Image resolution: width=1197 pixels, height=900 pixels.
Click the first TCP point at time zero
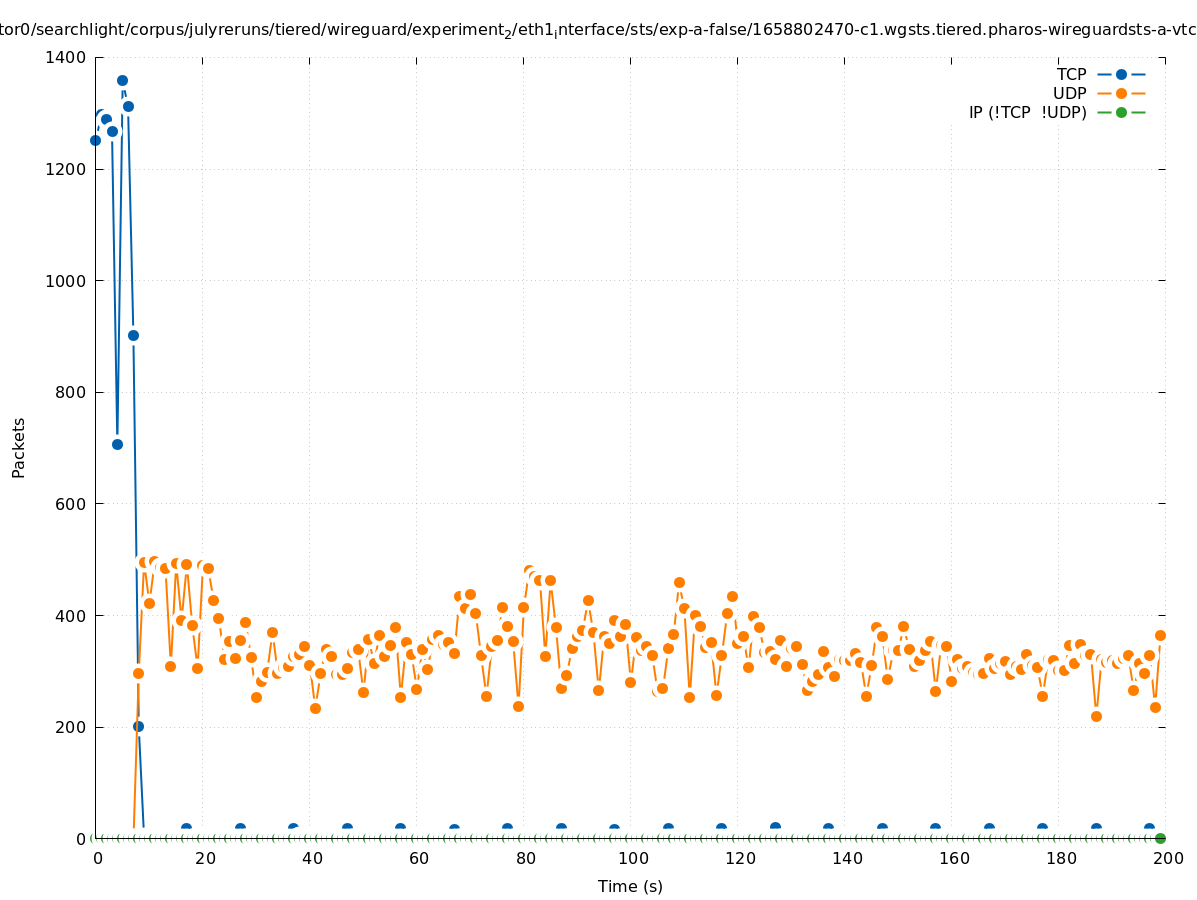pyautogui.click(x=95, y=140)
